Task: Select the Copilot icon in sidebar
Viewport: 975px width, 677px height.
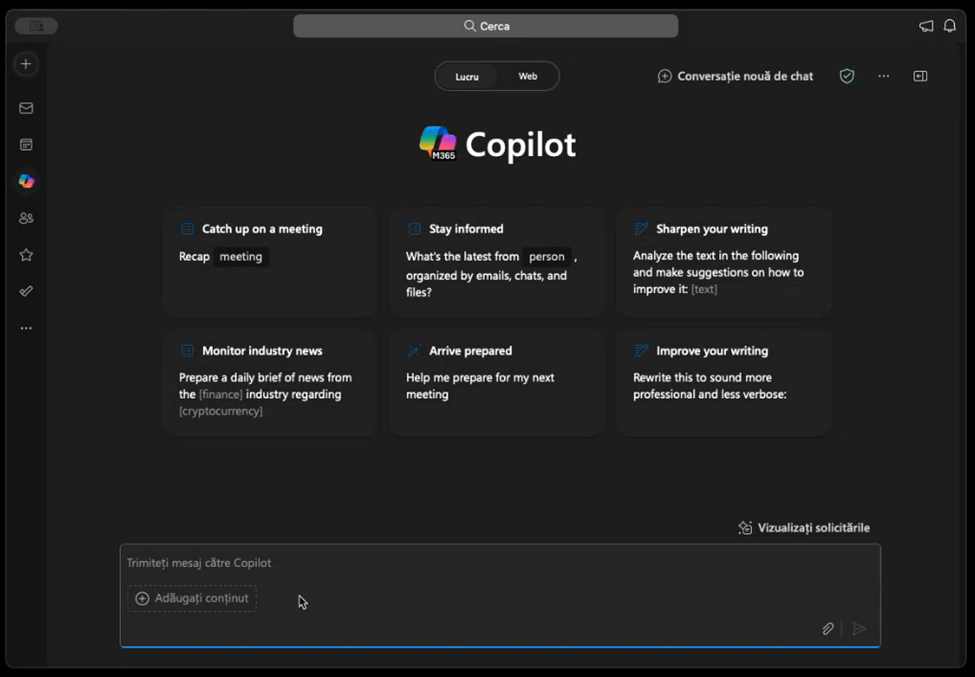Action: [x=26, y=182]
